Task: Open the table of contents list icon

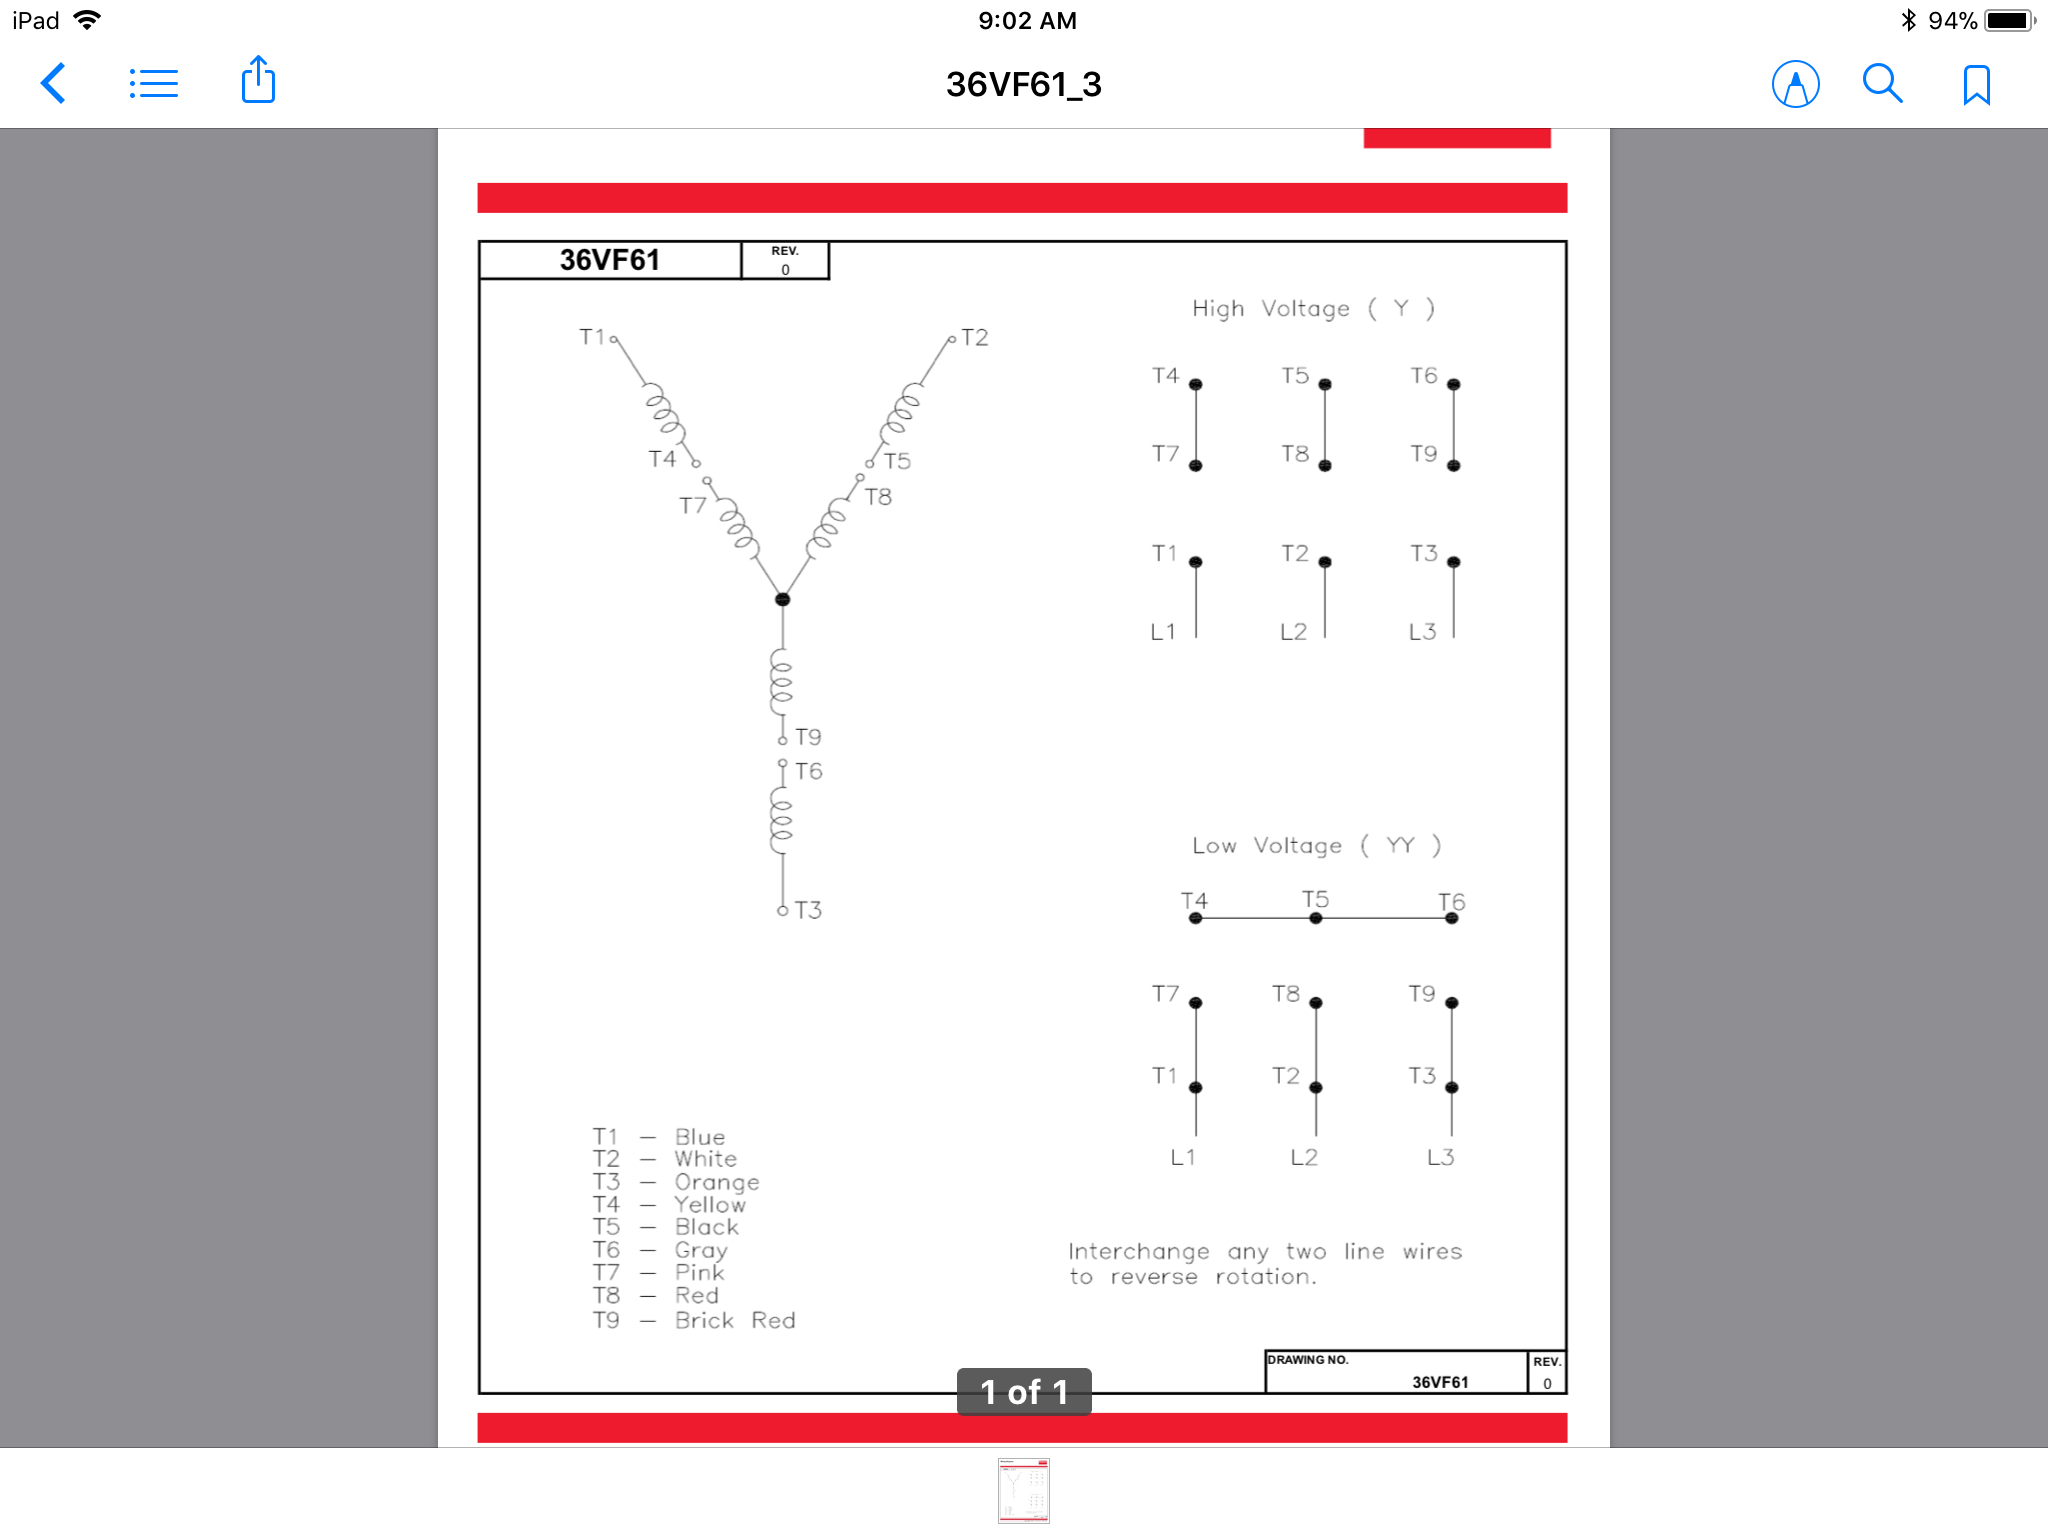Action: tap(155, 81)
